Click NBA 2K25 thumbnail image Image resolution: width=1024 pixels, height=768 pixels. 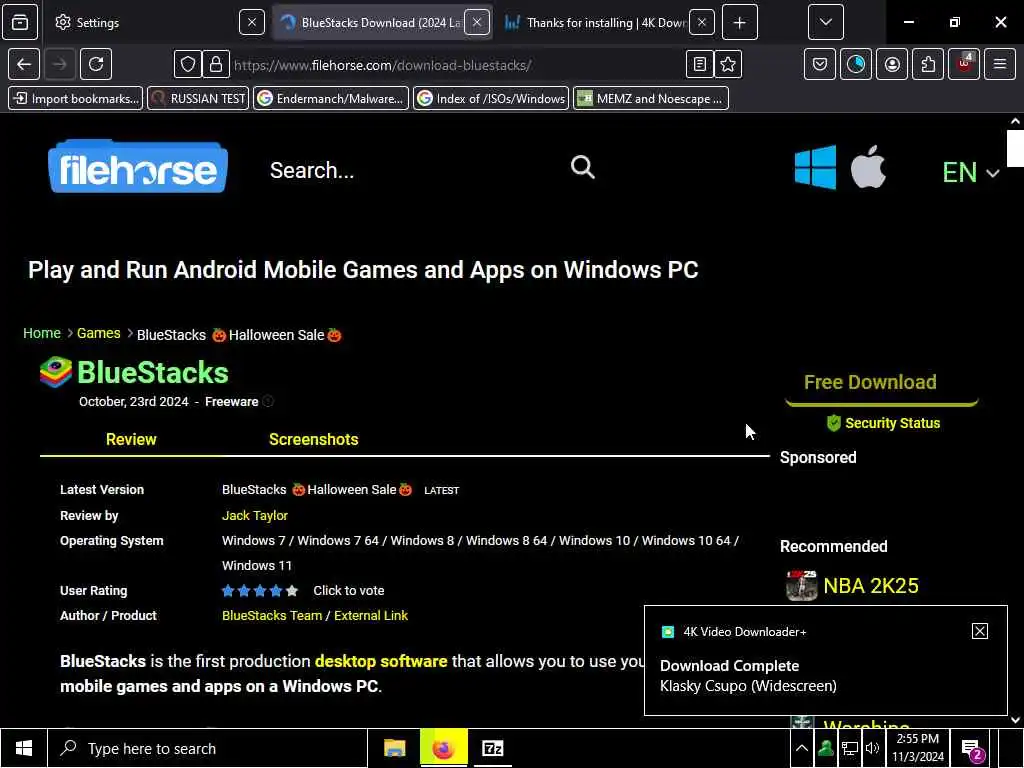(x=801, y=585)
